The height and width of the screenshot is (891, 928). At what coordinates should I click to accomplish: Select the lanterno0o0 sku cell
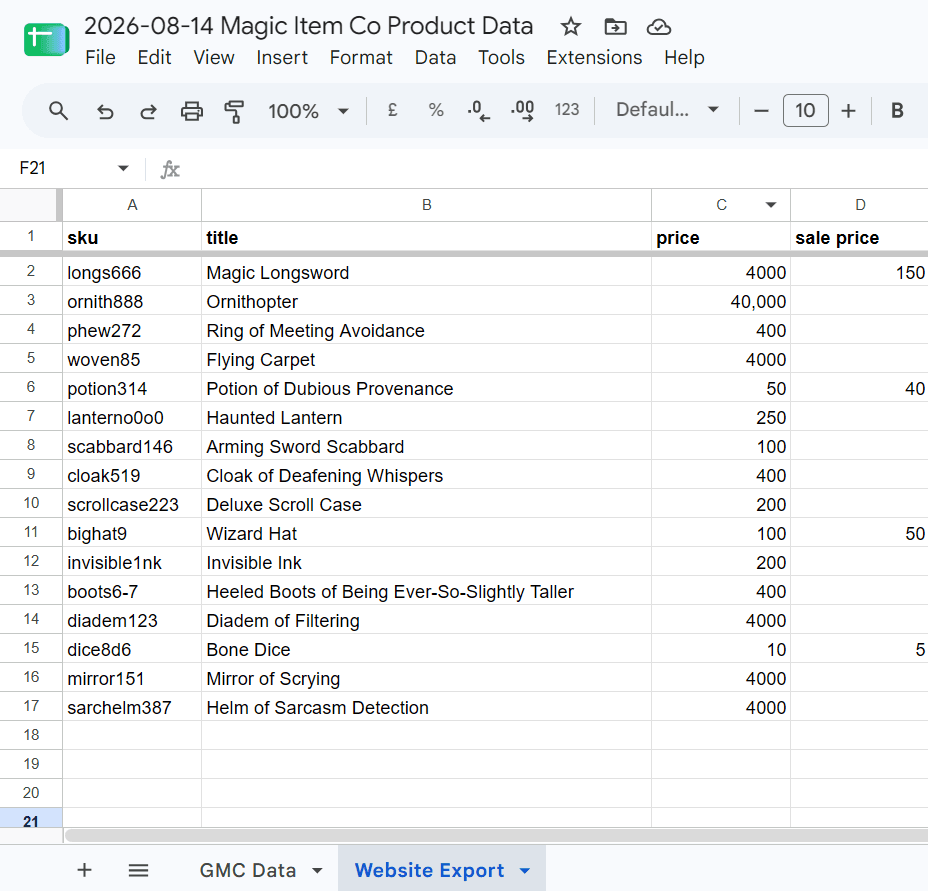(x=132, y=417)
